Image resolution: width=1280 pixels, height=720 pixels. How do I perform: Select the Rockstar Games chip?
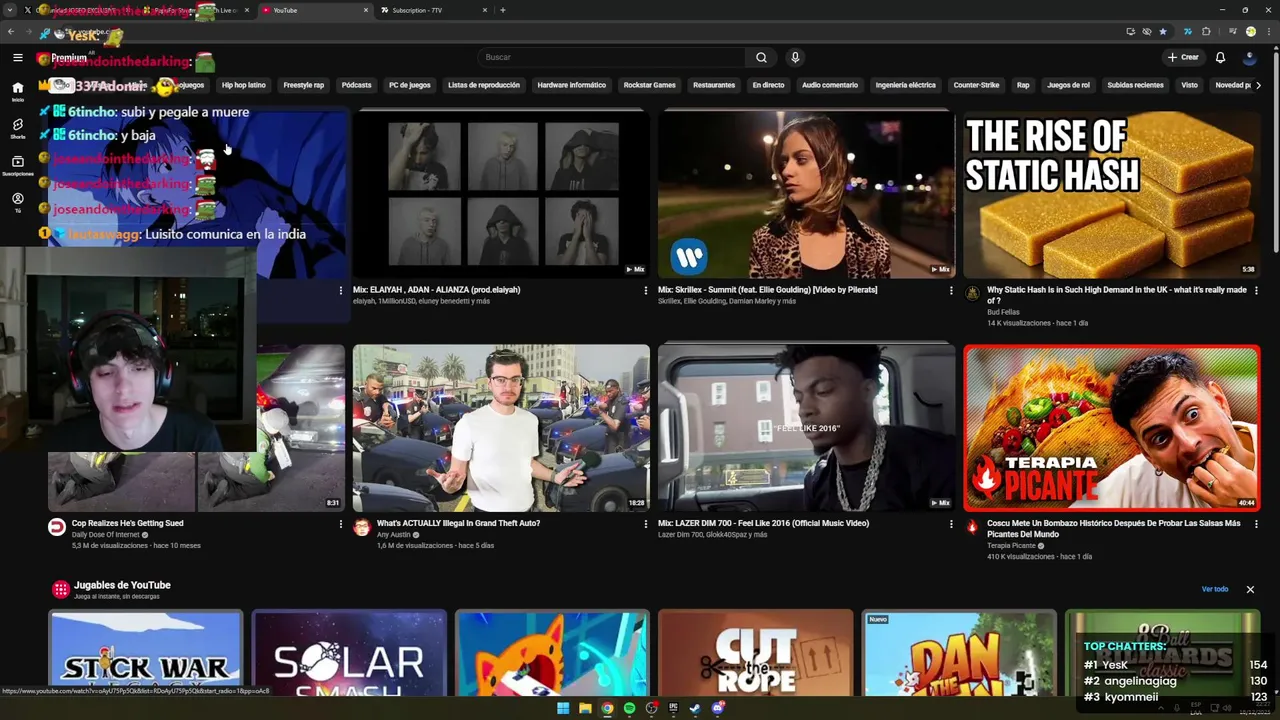[x=650, y=85]
